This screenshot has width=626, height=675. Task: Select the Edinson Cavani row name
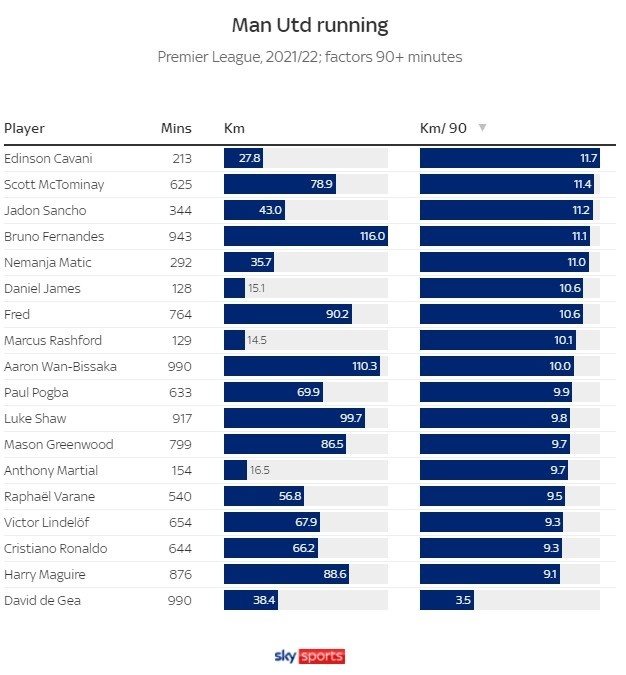[48, 158]
